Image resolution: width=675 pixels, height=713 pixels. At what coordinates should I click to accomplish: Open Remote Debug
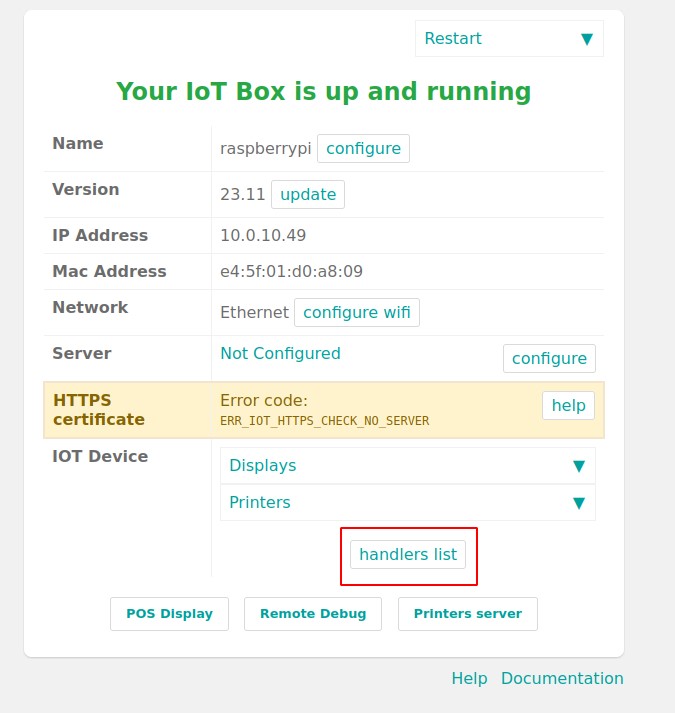pyautogui.click(x=313, y=614)
